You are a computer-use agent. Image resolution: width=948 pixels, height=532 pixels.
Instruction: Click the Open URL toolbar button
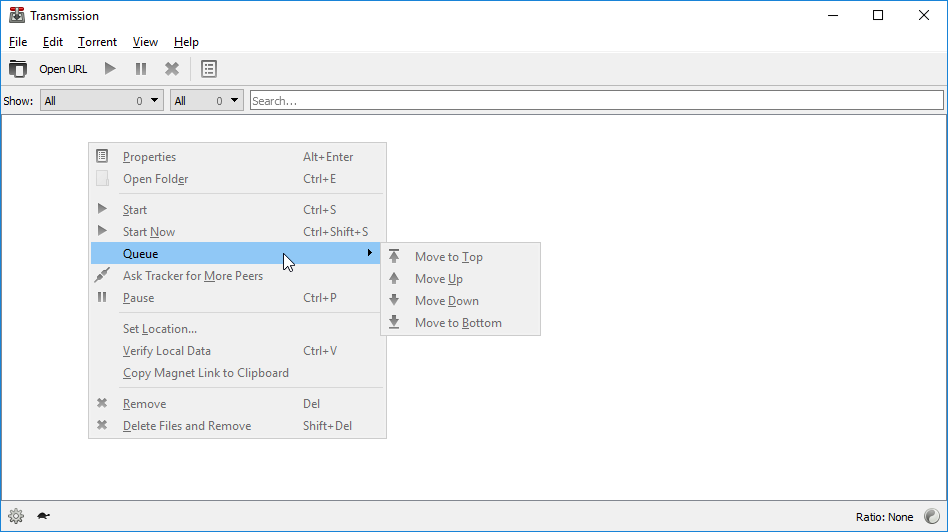coord(63,69)
